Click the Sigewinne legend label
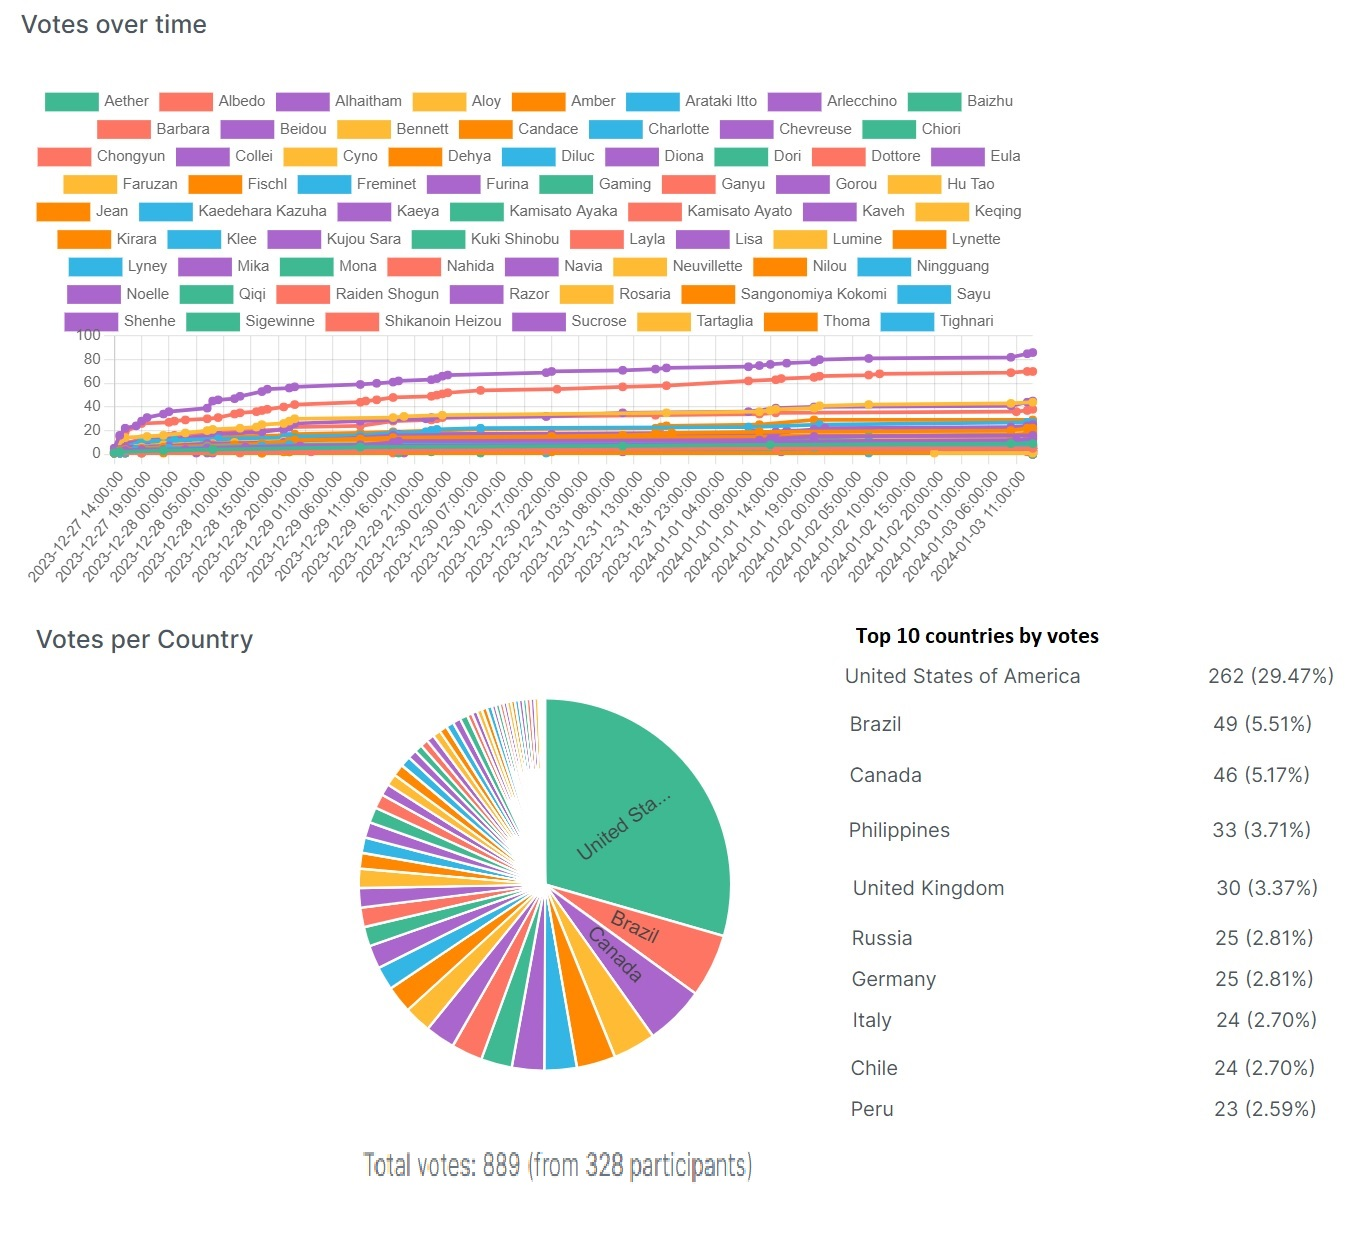 point(280,321)
